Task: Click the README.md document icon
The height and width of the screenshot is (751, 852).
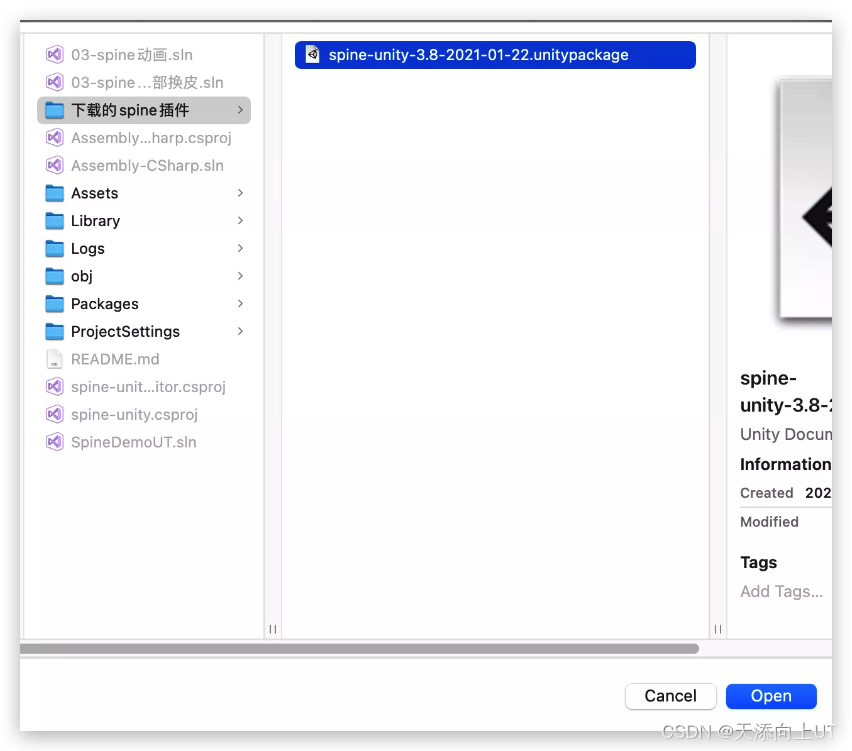Action: point(54,359)
